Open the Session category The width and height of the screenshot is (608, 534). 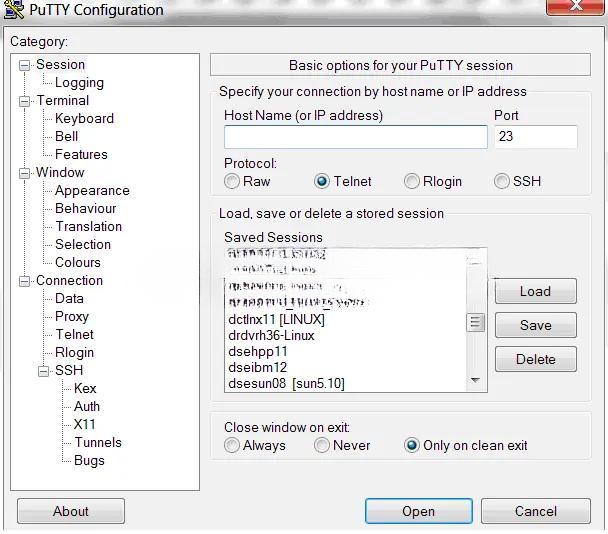pyautogui.click(x=60, y=64)
